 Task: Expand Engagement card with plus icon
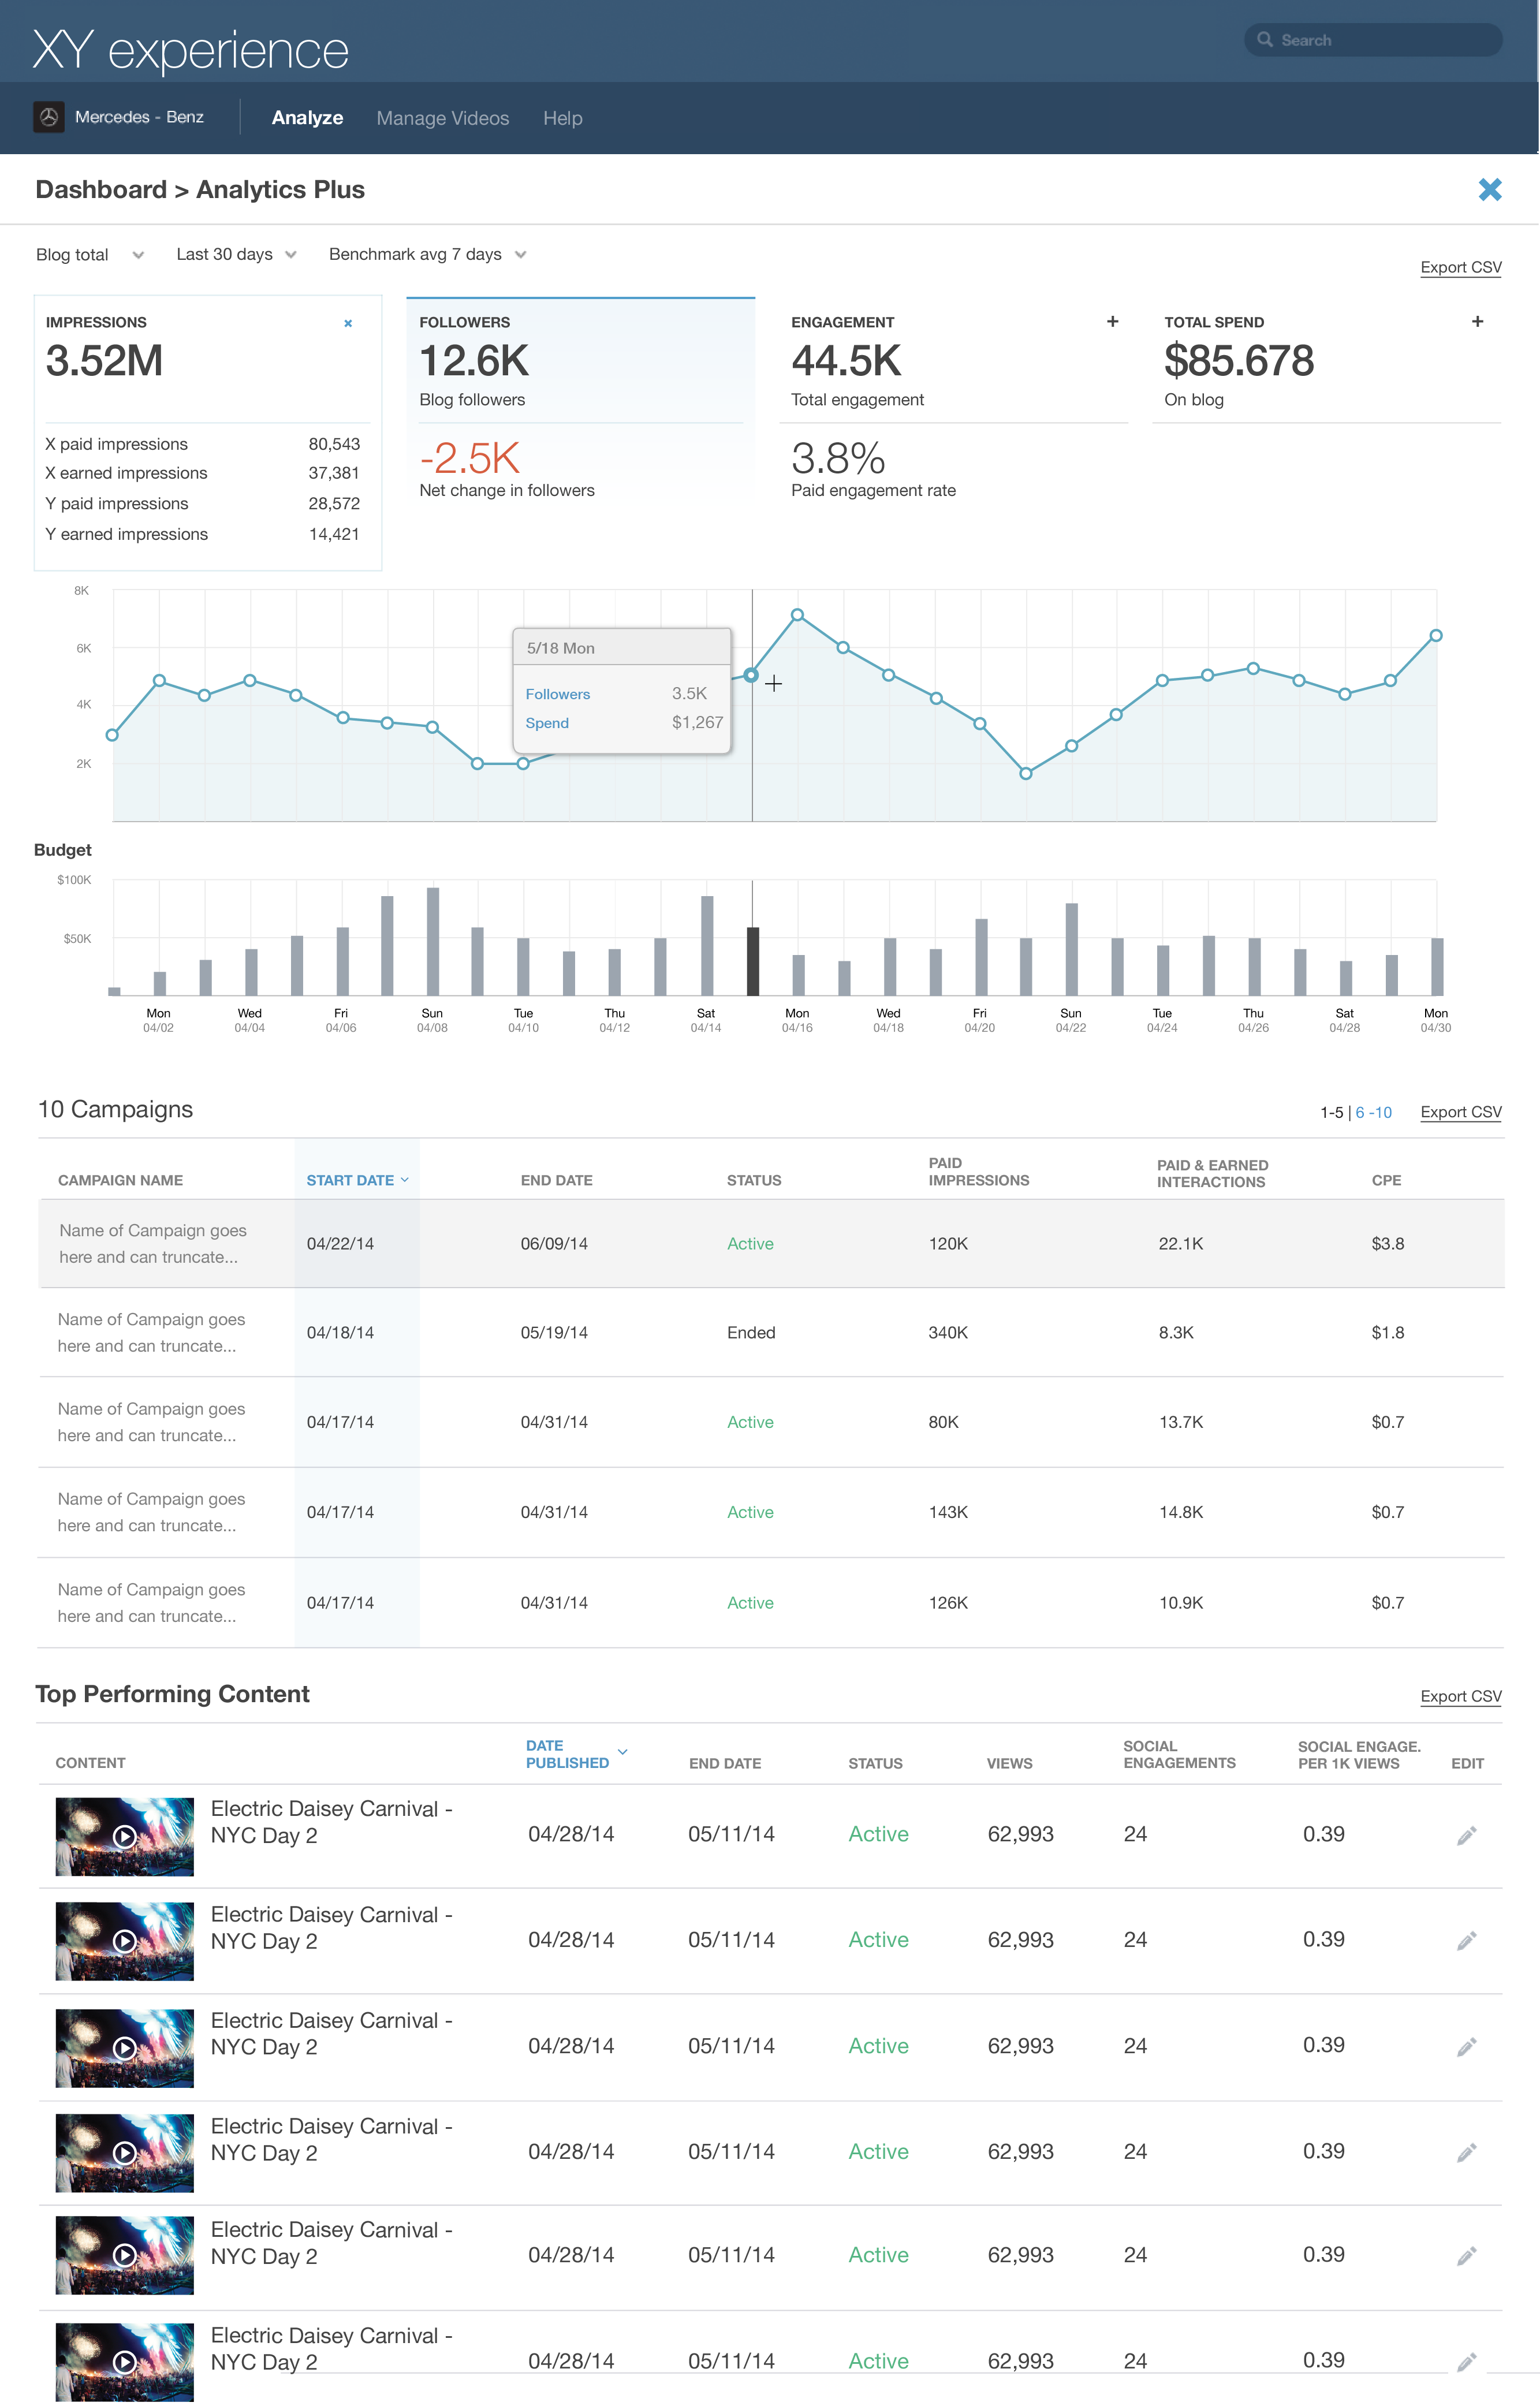click(x=1112, y=321)
